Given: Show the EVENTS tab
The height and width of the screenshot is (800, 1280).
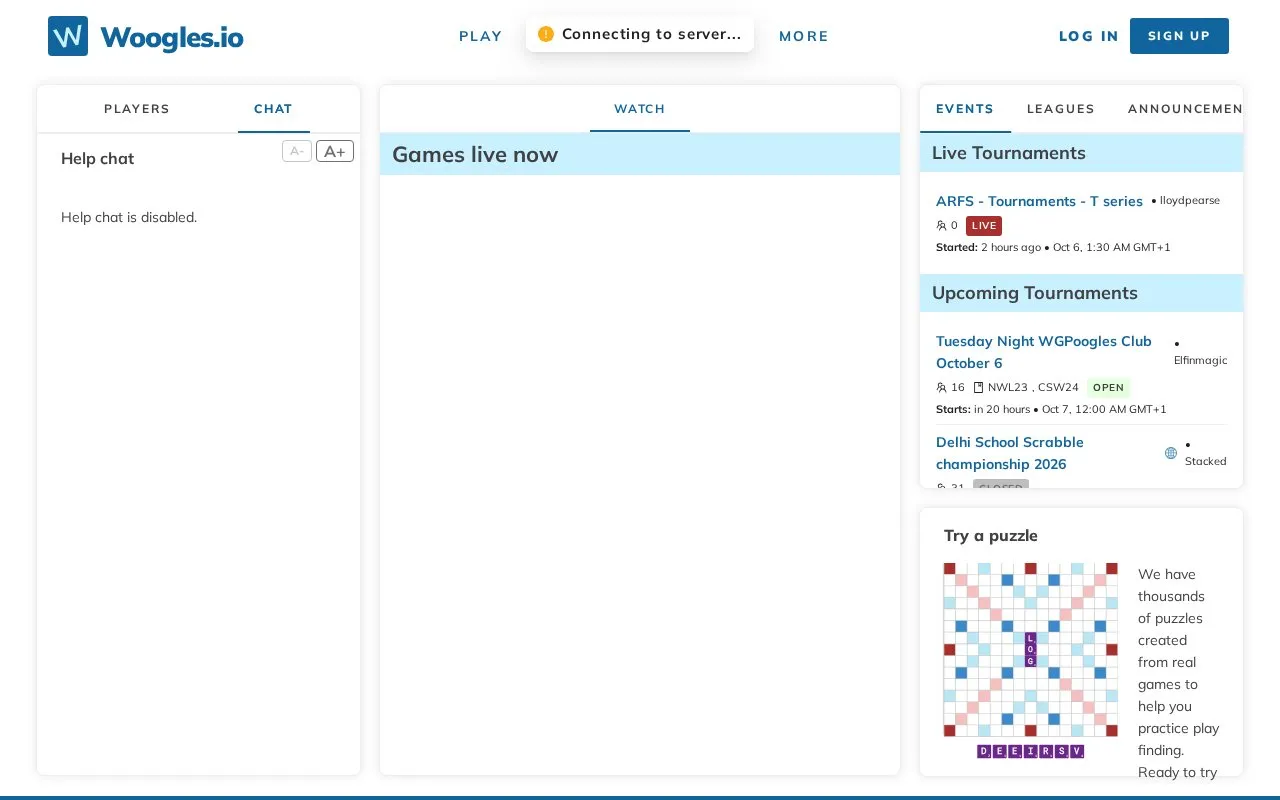Looking at the screenshot, I should coord(965,109).
